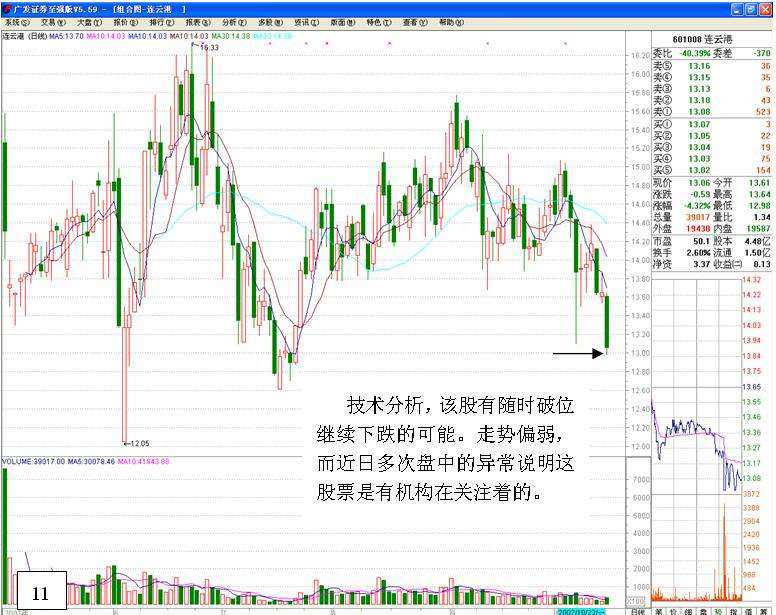Click the 连云港 (日线) chart title
Screen dimensions: 776x615
pos(25,36)
